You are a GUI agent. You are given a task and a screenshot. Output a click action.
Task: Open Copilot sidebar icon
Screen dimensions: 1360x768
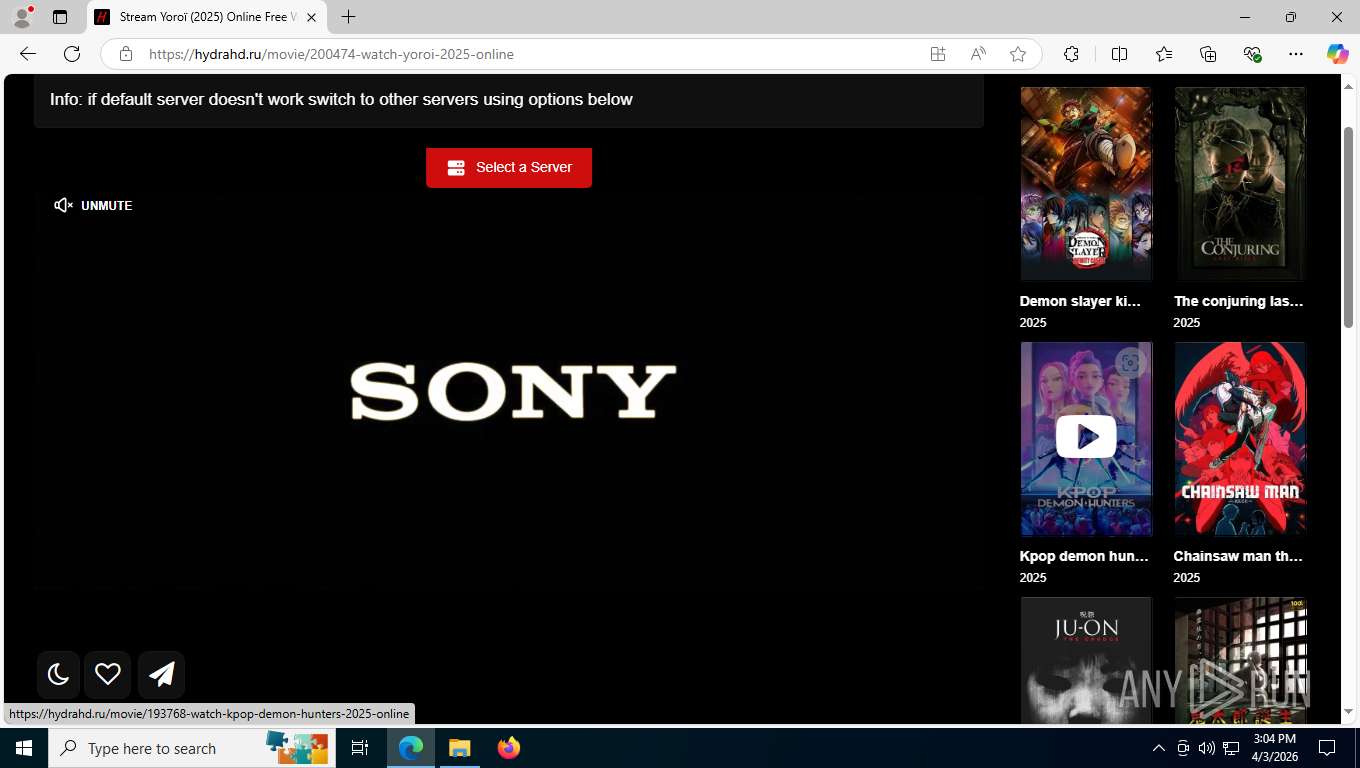coord(1338,54)
